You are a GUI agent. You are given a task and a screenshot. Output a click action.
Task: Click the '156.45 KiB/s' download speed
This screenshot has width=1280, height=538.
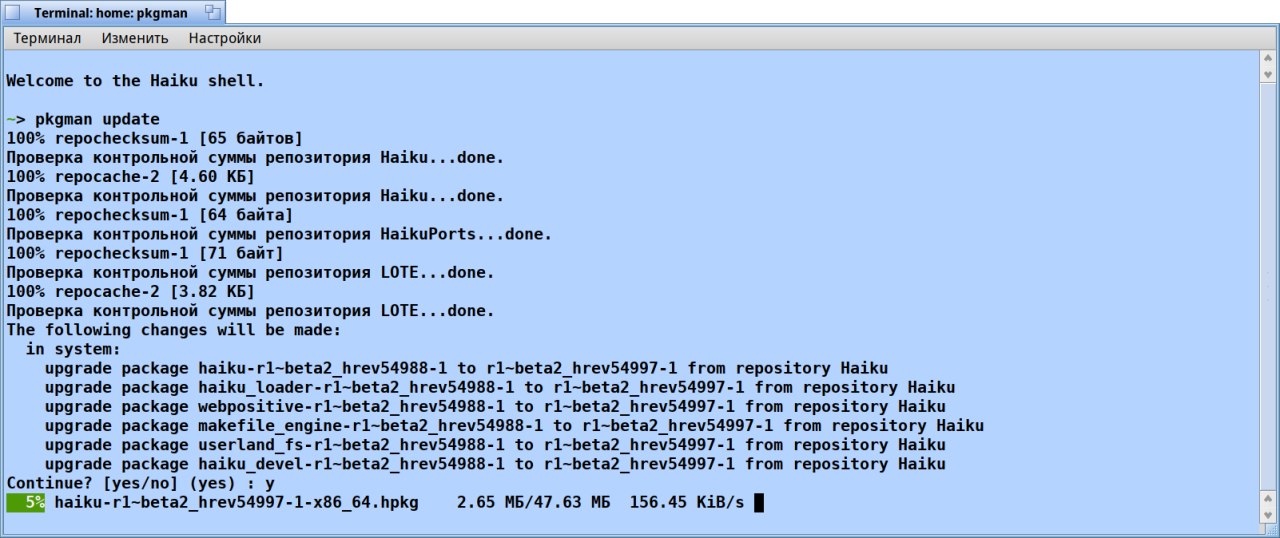tap(687, 502)
